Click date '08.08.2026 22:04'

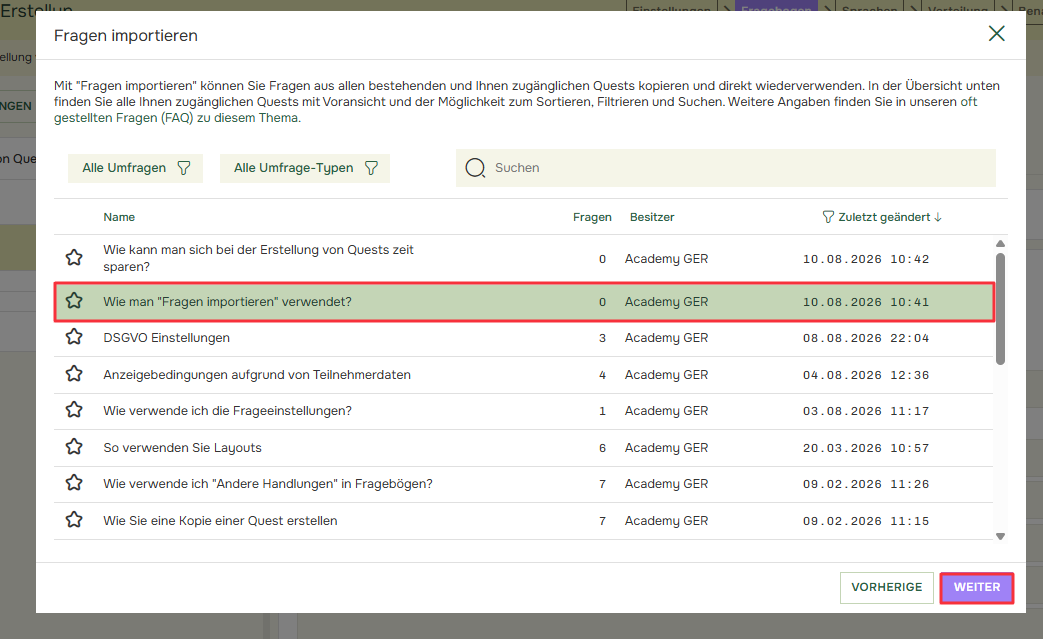click(865, 338)
